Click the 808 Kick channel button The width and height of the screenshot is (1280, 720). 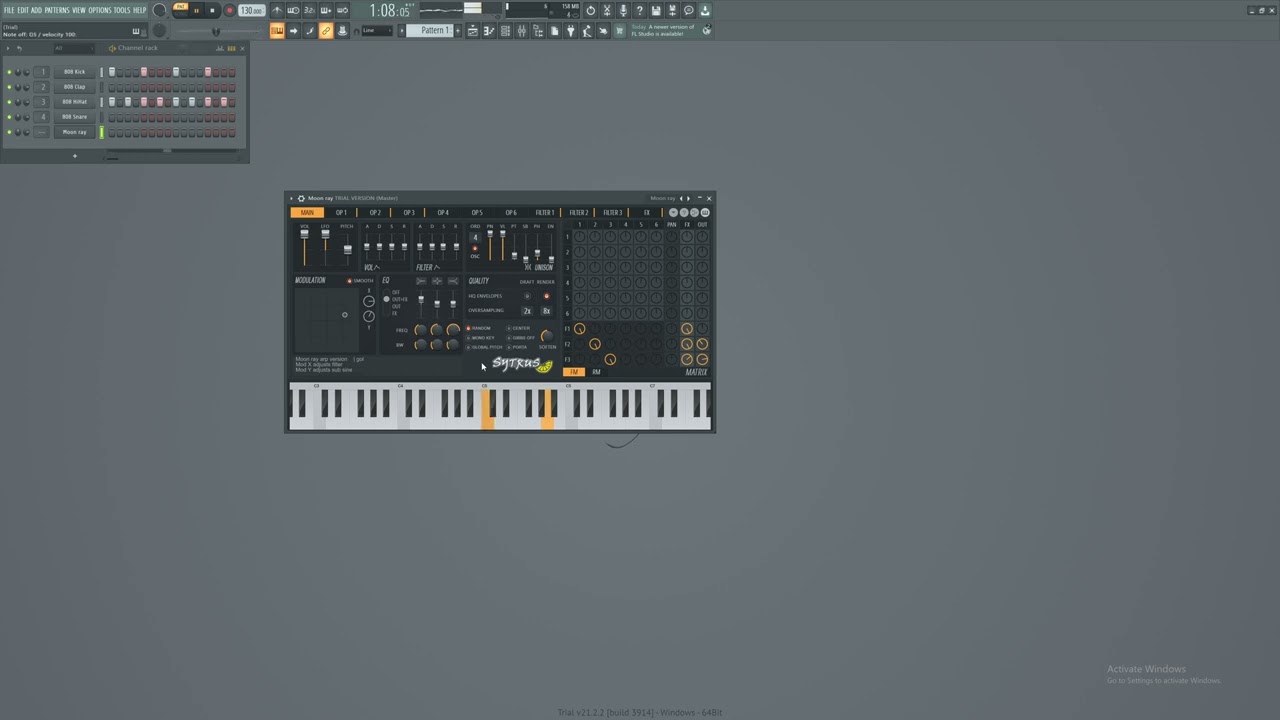point(75,72)
